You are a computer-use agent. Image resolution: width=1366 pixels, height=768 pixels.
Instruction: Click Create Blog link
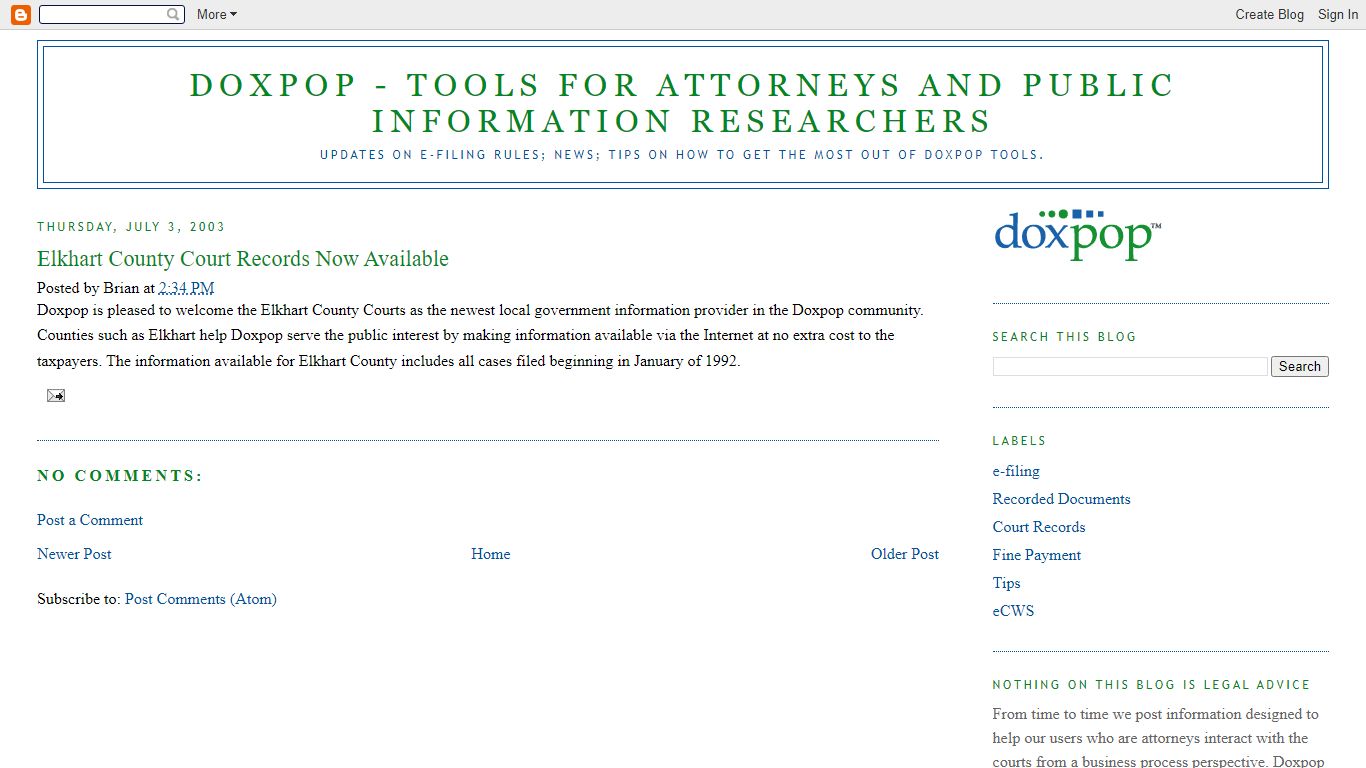point(1269,14)
